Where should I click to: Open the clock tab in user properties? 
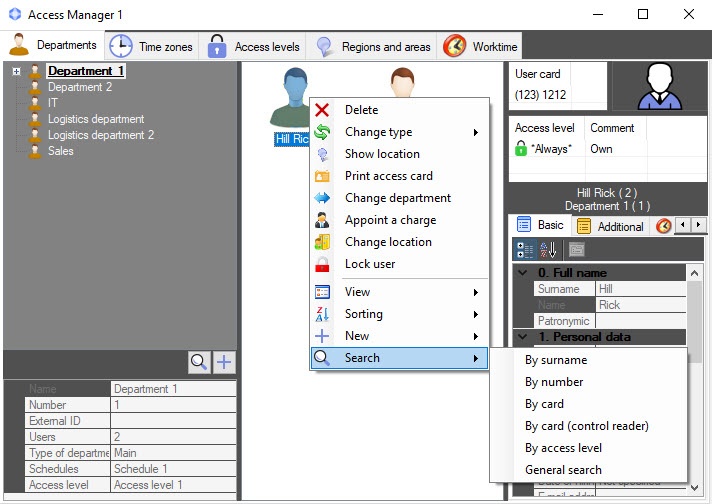[x=663, y=226]
